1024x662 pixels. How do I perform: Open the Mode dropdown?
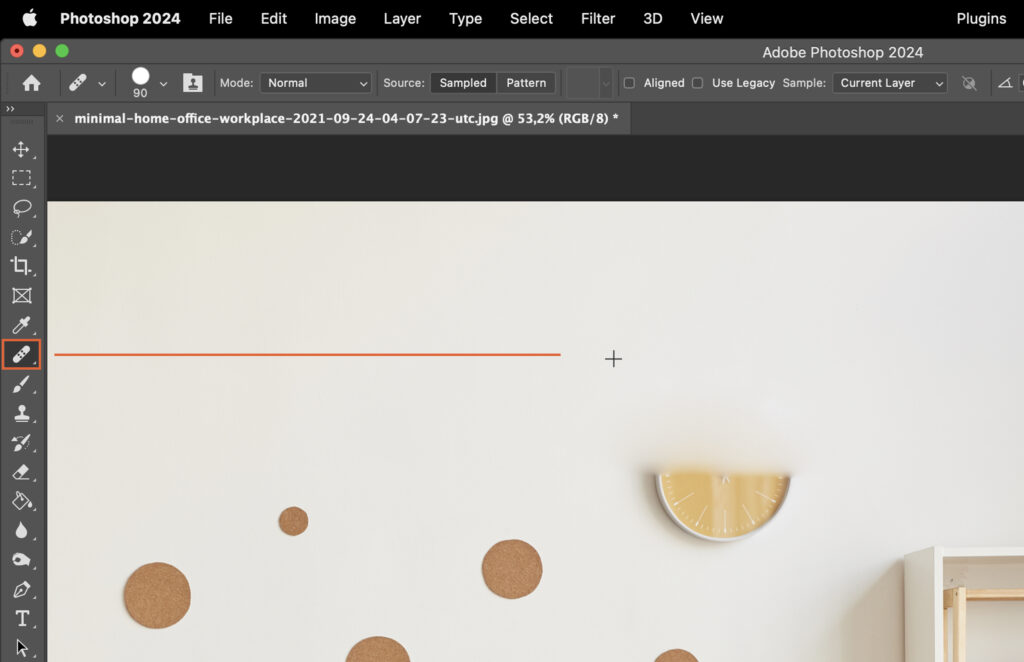pyautogui.click(x=315, y=83)
